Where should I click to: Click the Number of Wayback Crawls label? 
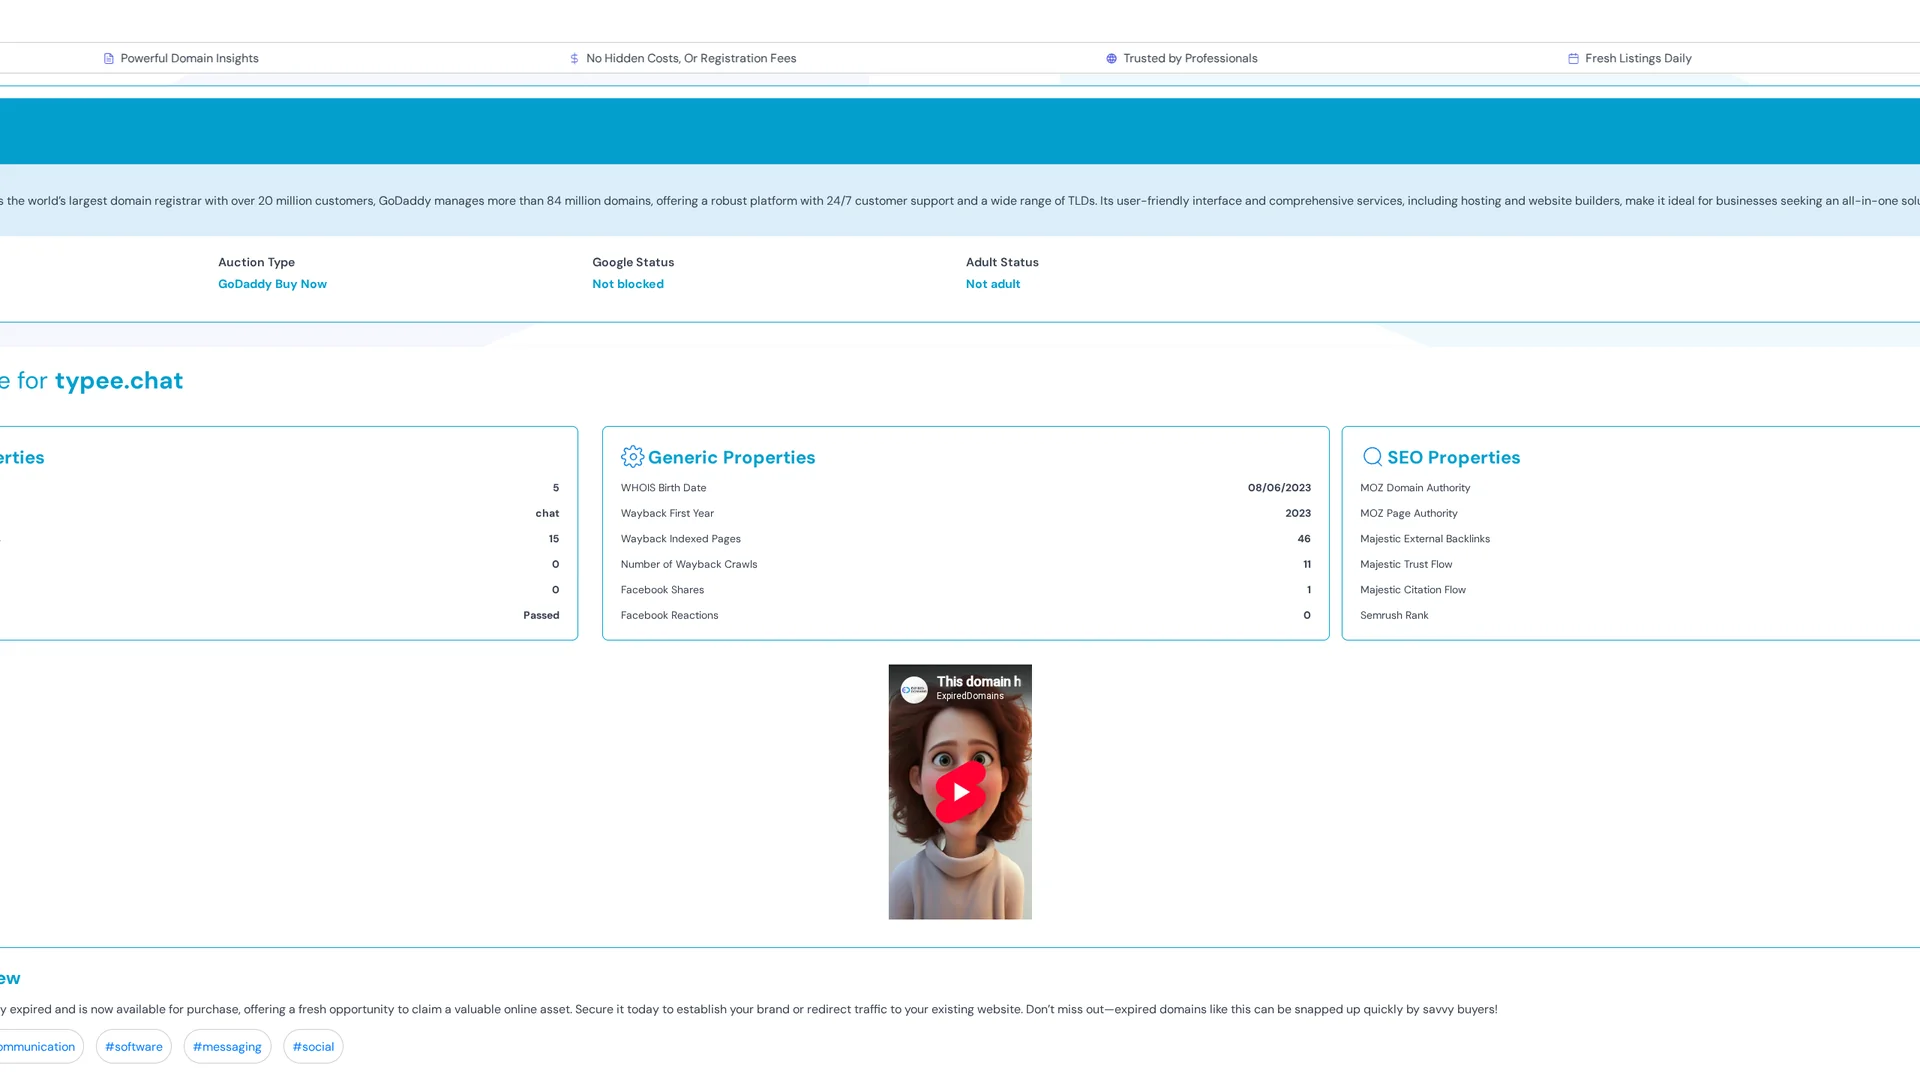click(689, 565)
